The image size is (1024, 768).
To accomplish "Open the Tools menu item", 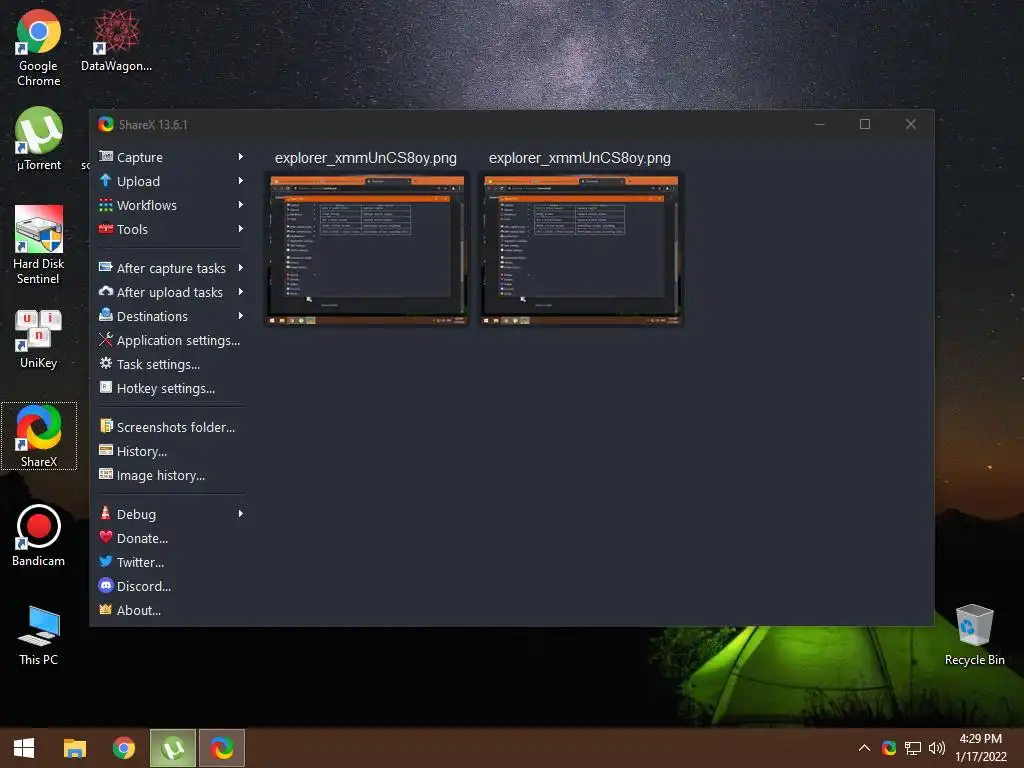I will (x=172, y=229).
